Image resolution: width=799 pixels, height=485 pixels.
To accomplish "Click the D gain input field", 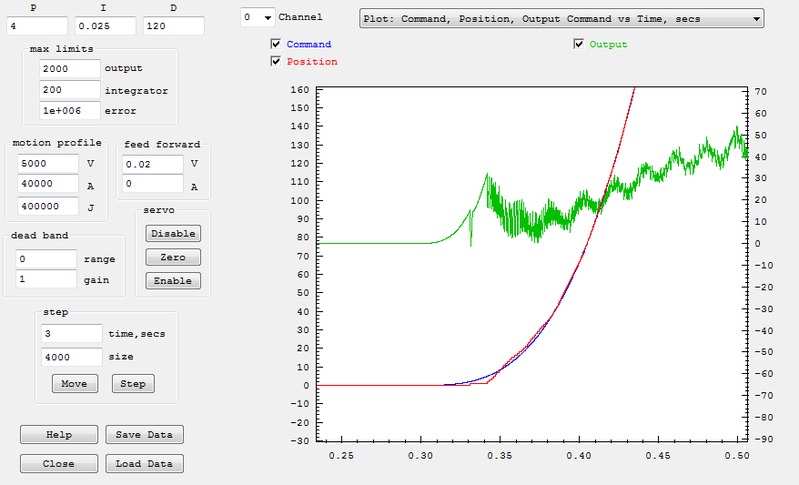I will tap(173, 25).
